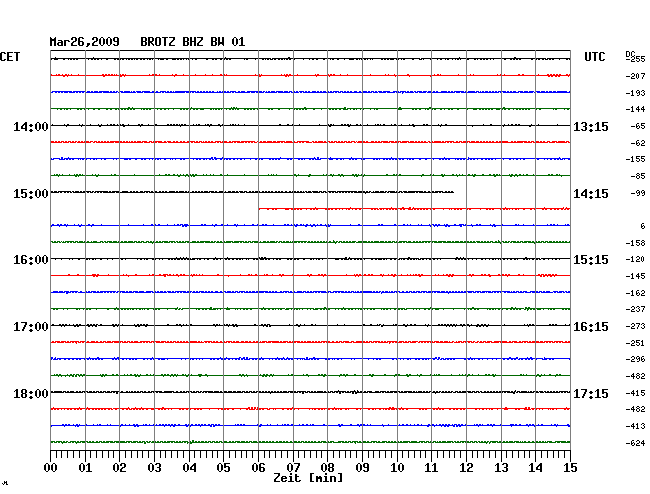This screenshot has width=650, height=494.
Task: Click the DC offset value -624
Action: point(634,443)
